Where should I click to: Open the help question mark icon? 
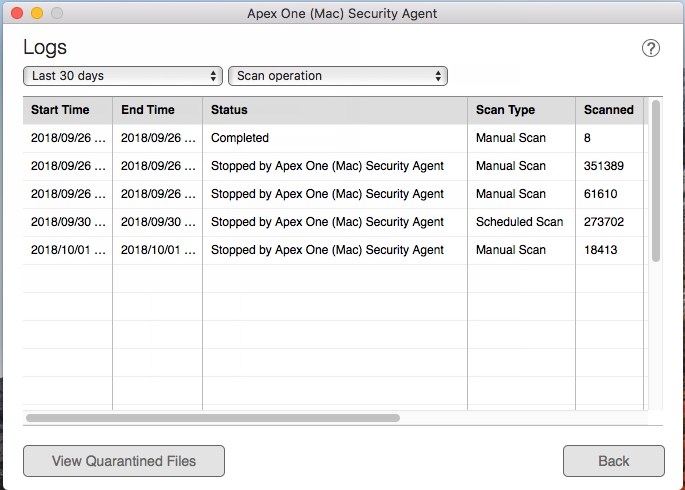click(x=651, y=48)
